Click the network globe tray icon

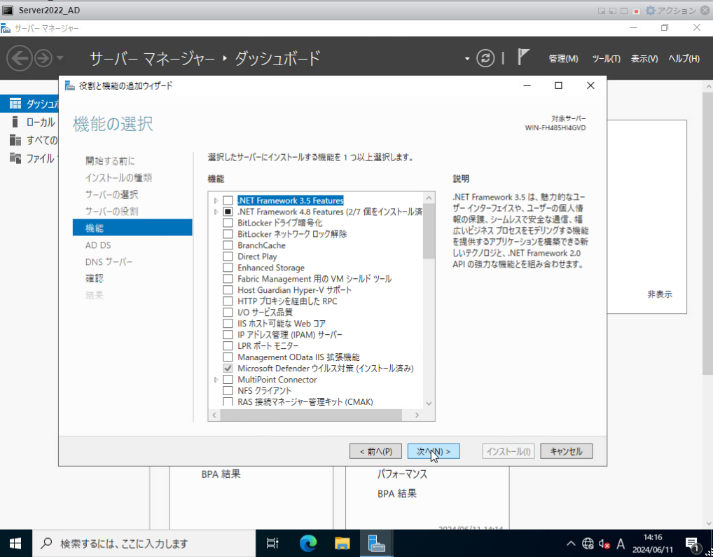tap(587, 543)
